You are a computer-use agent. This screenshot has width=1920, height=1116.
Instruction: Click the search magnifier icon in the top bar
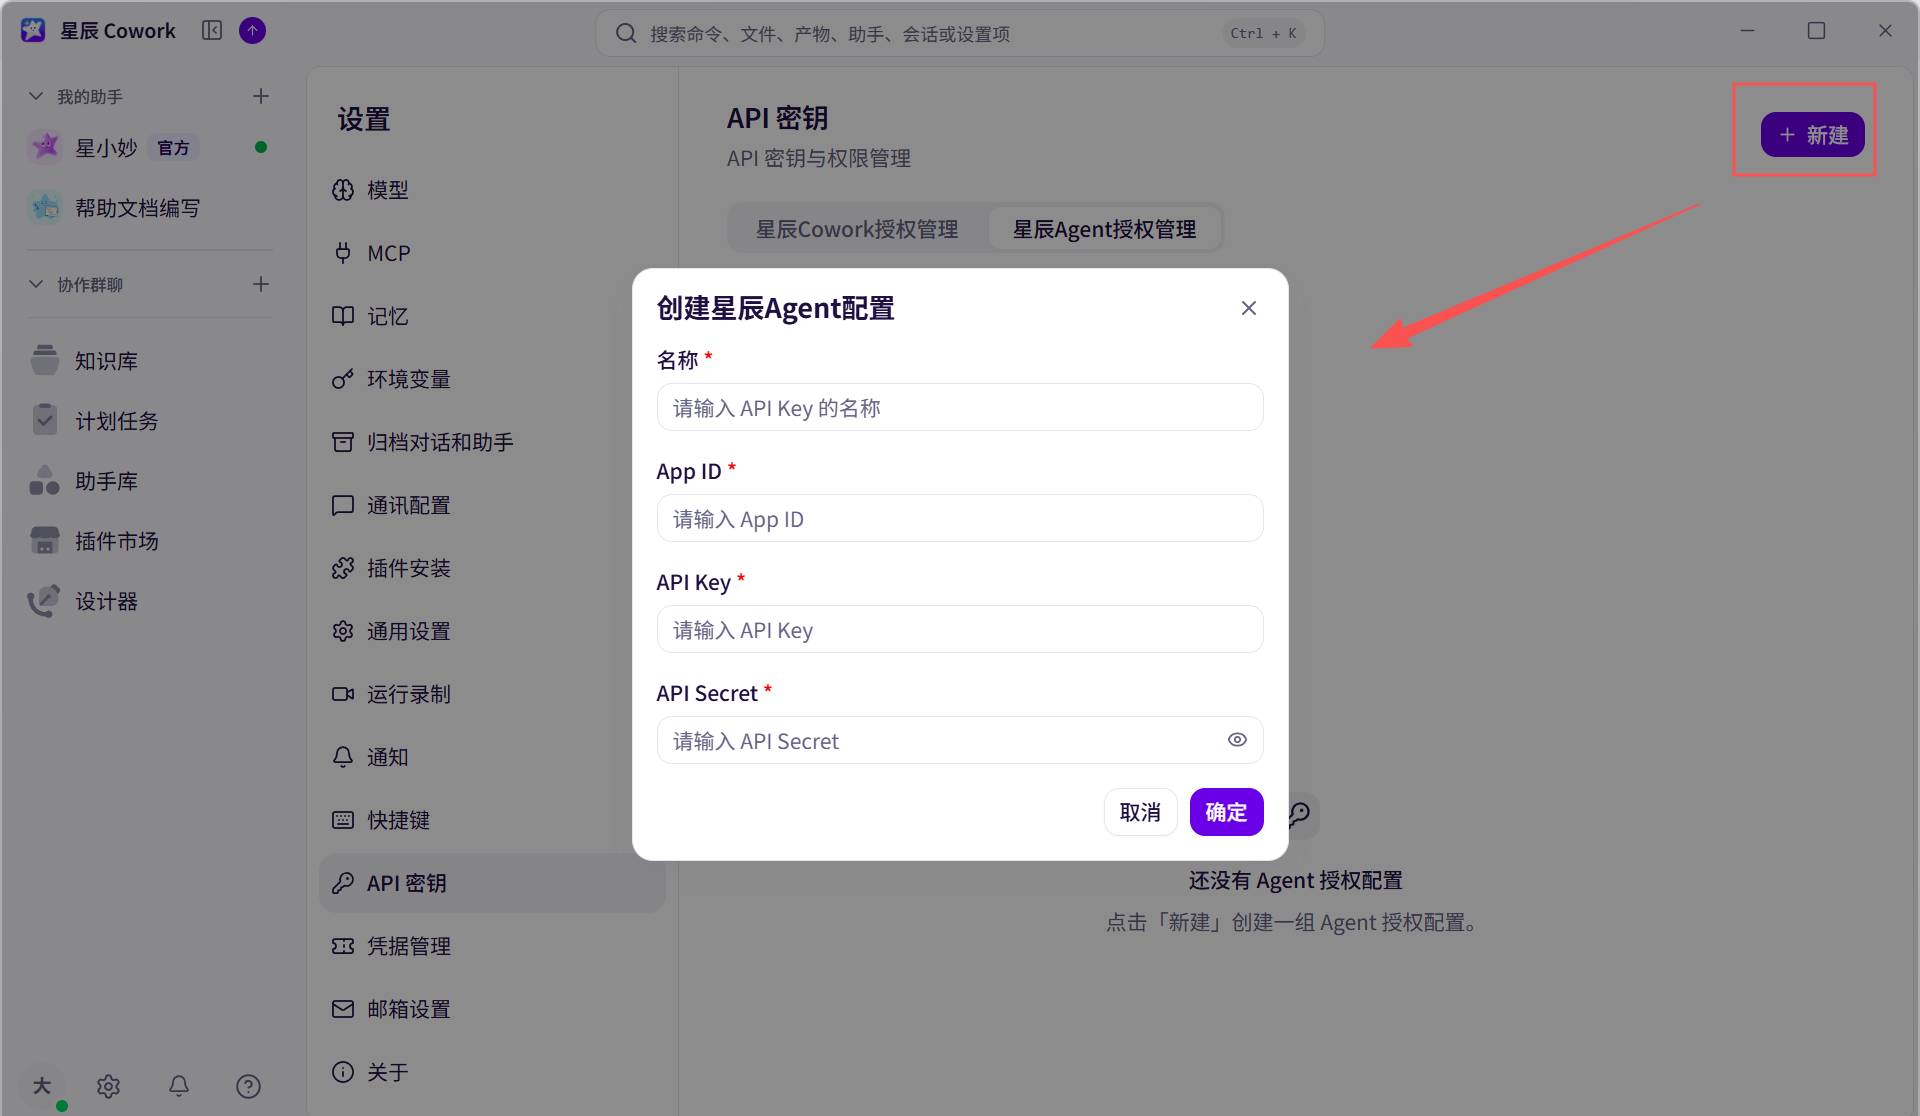point(626,34)
